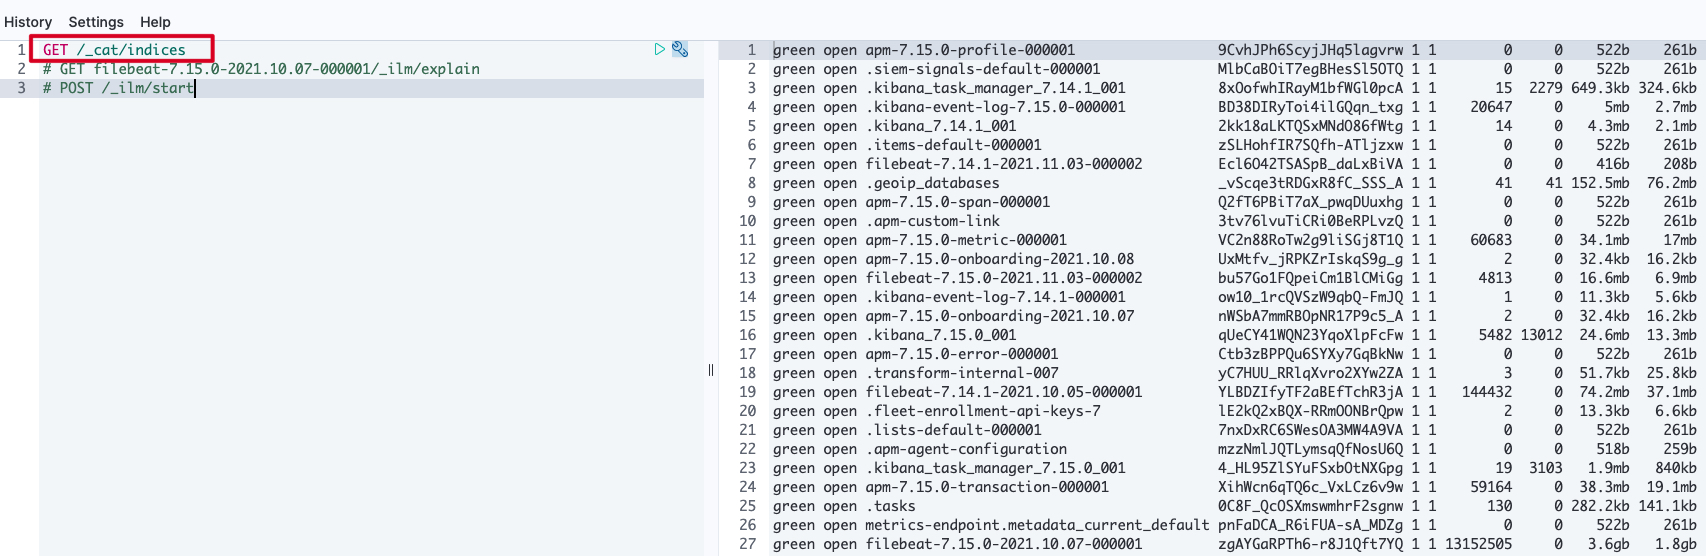The image size is (1706, 556).
Task: Click .kibana_task_manager_7.14.1_001 index name
Action: [996, 88]
